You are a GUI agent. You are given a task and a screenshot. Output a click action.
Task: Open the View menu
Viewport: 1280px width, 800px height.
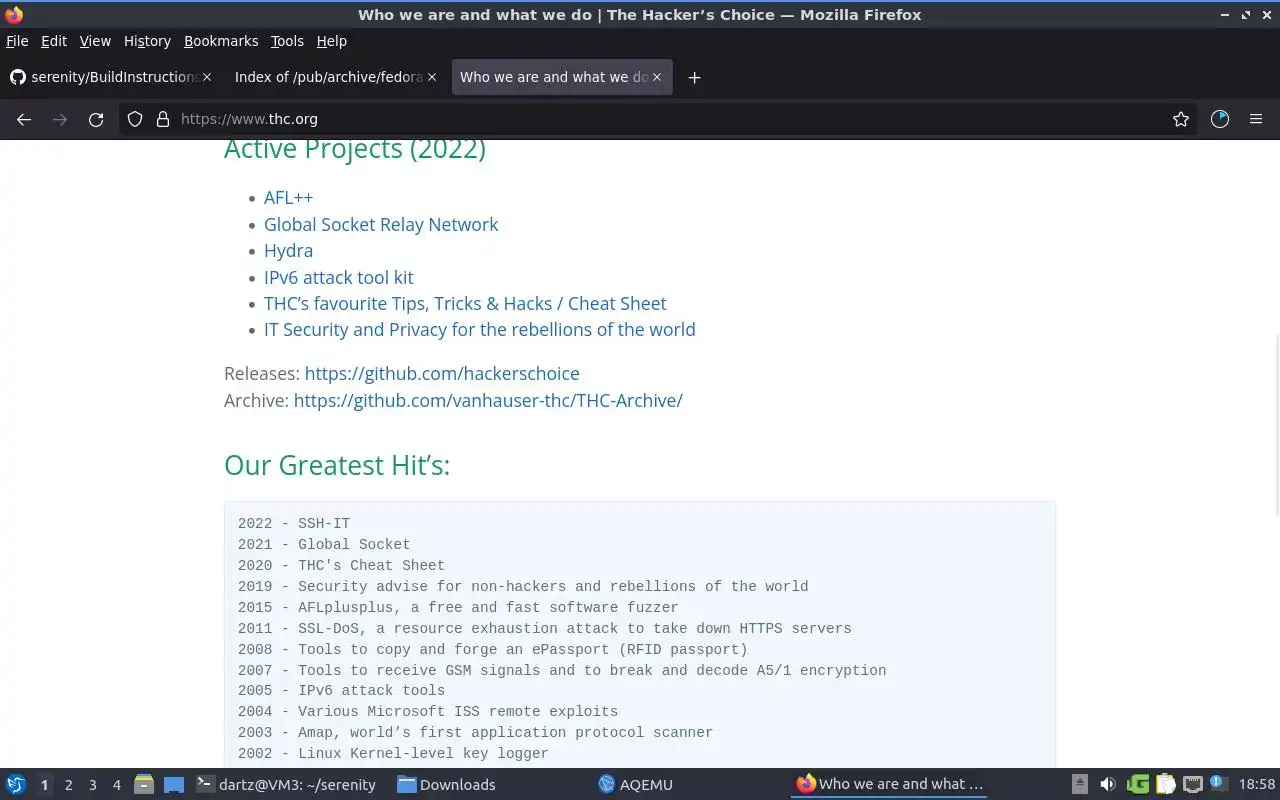coord(95,41)
